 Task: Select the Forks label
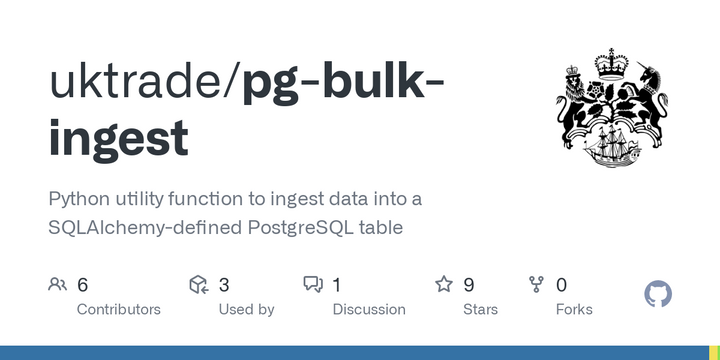click(574, 309)
